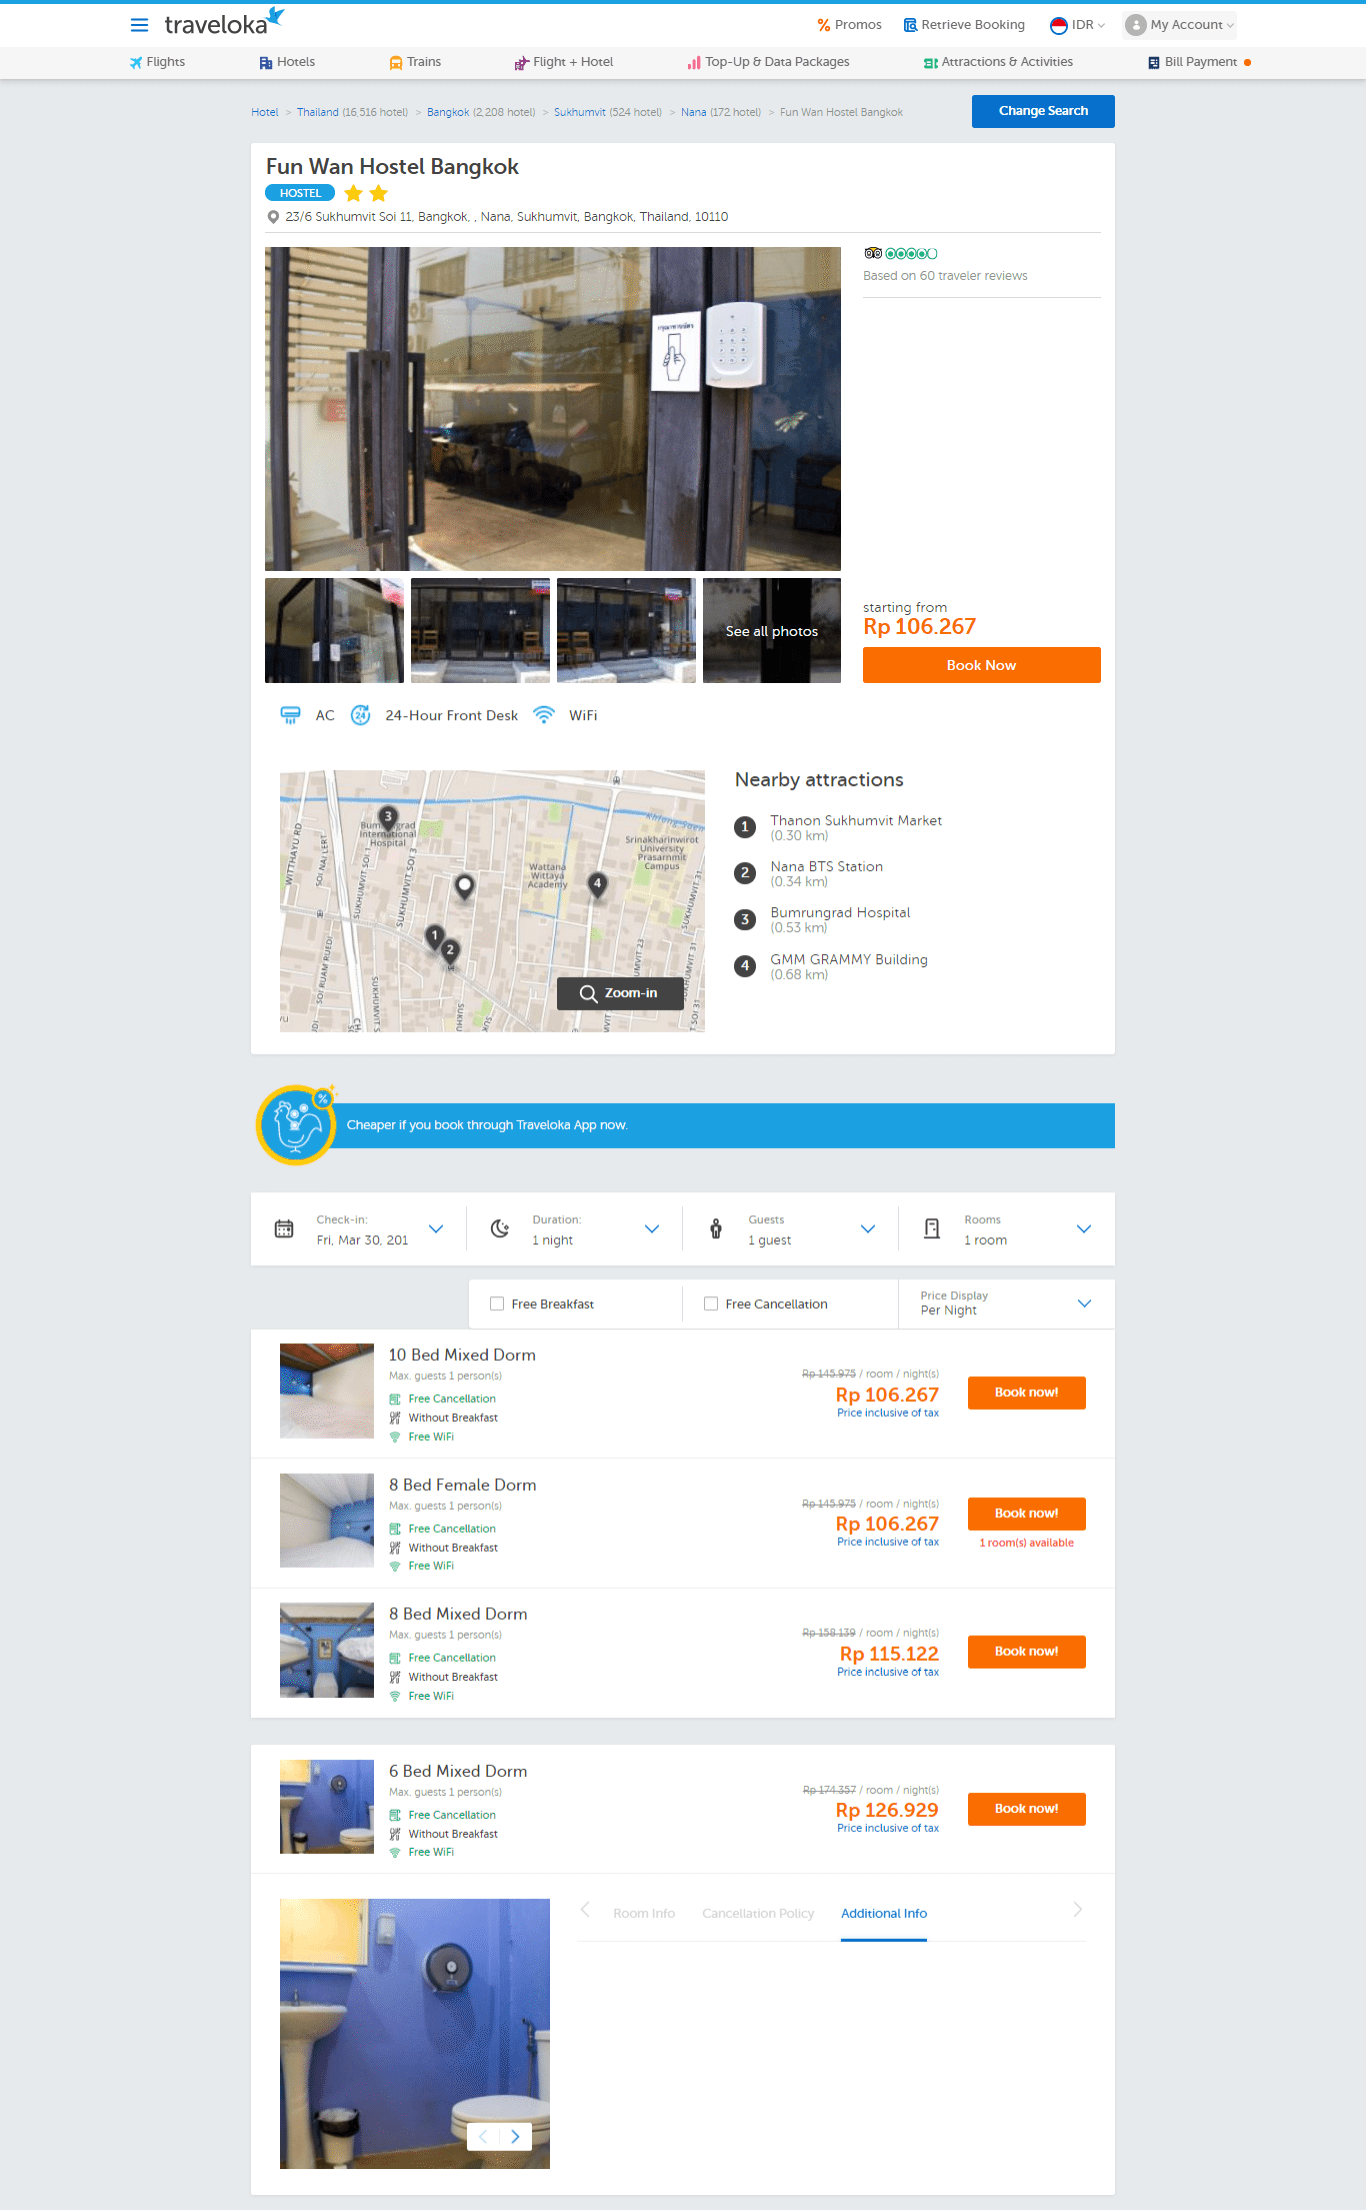Click the Traveloka logo

[x=224, y=23]
